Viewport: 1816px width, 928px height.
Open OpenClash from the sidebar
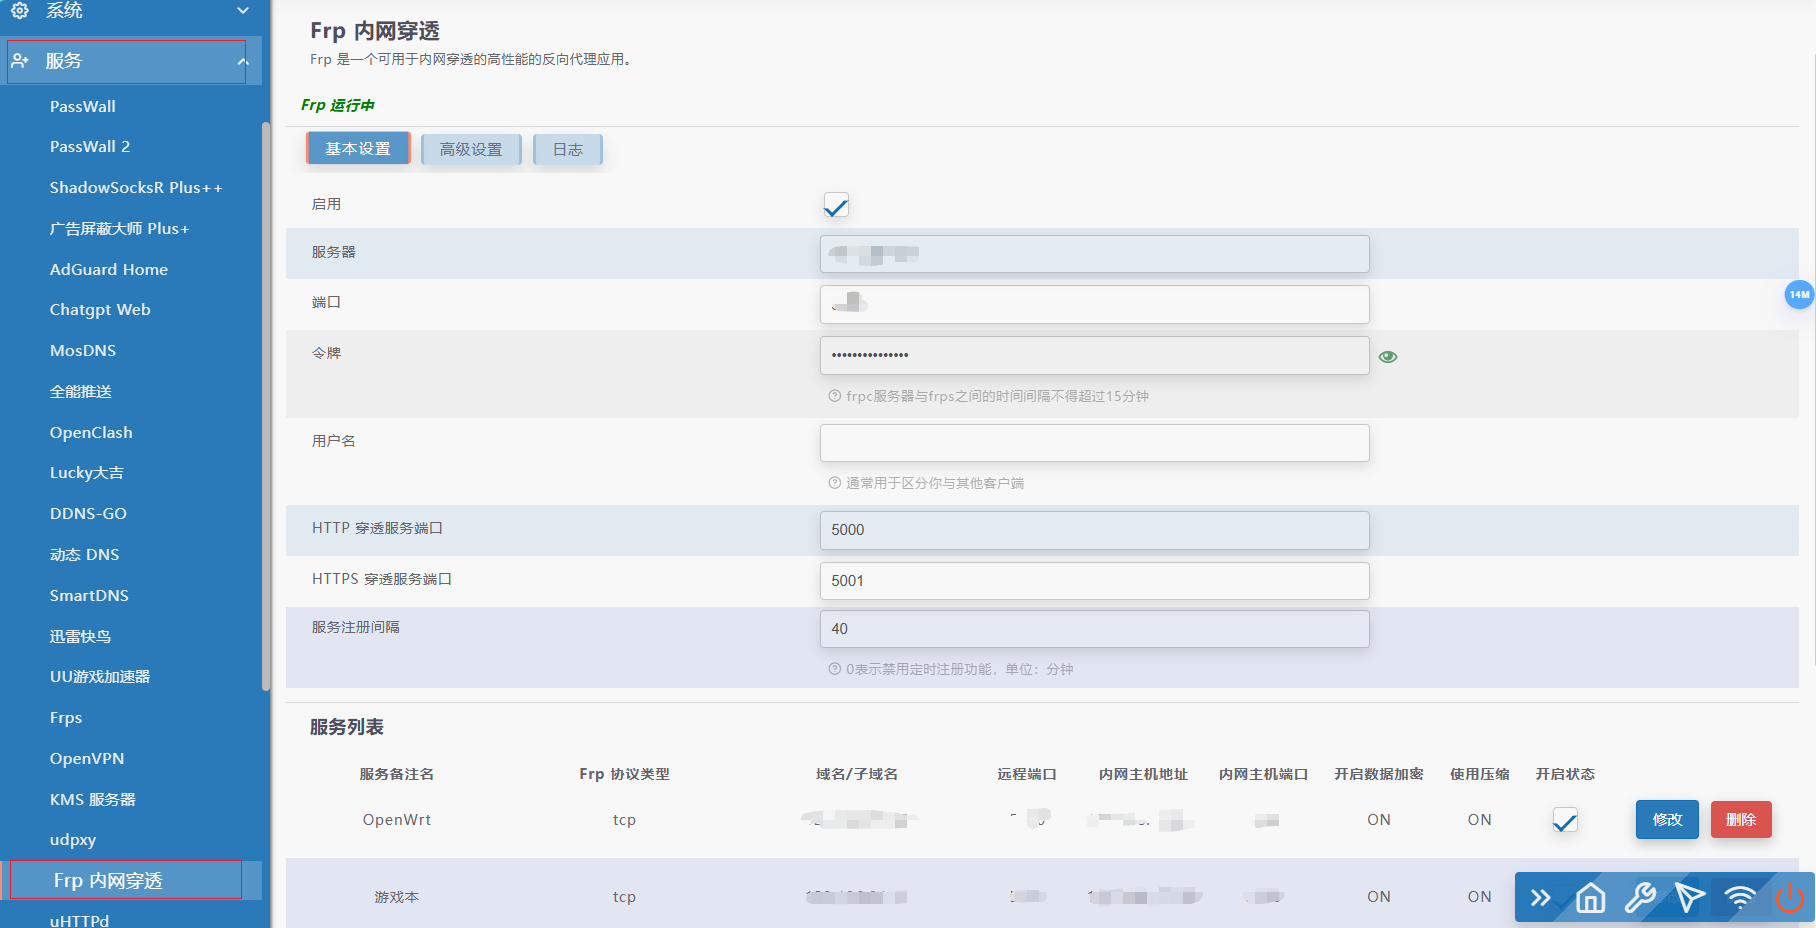click(x=91, y=432)
